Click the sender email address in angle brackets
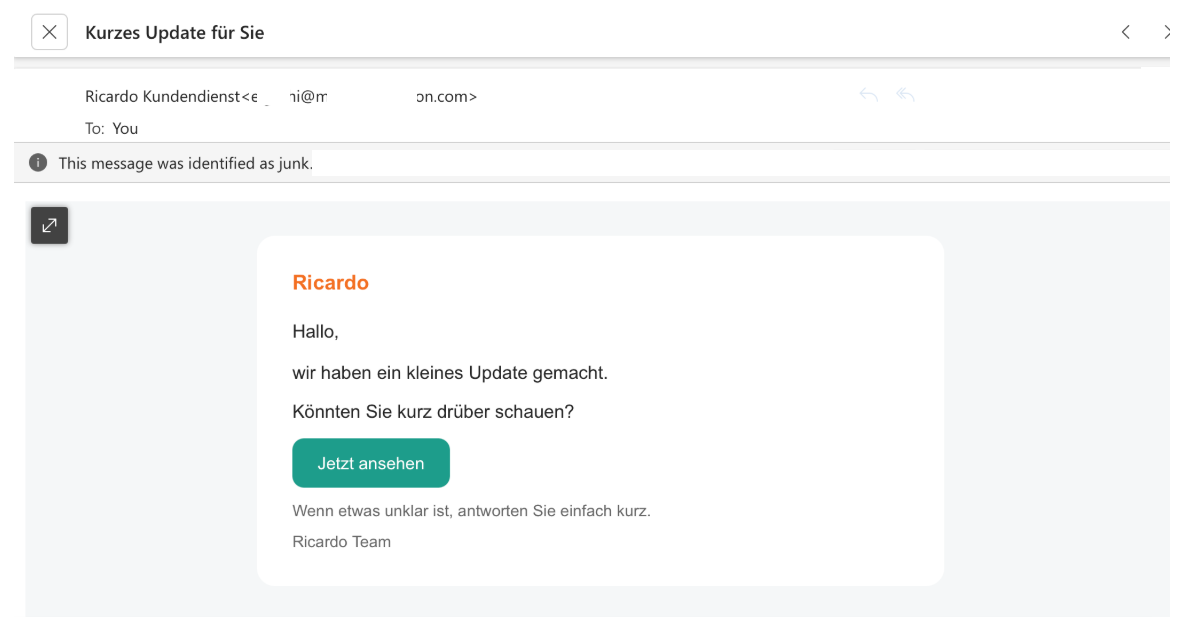The image size is (1183, 619). point(360,97)
